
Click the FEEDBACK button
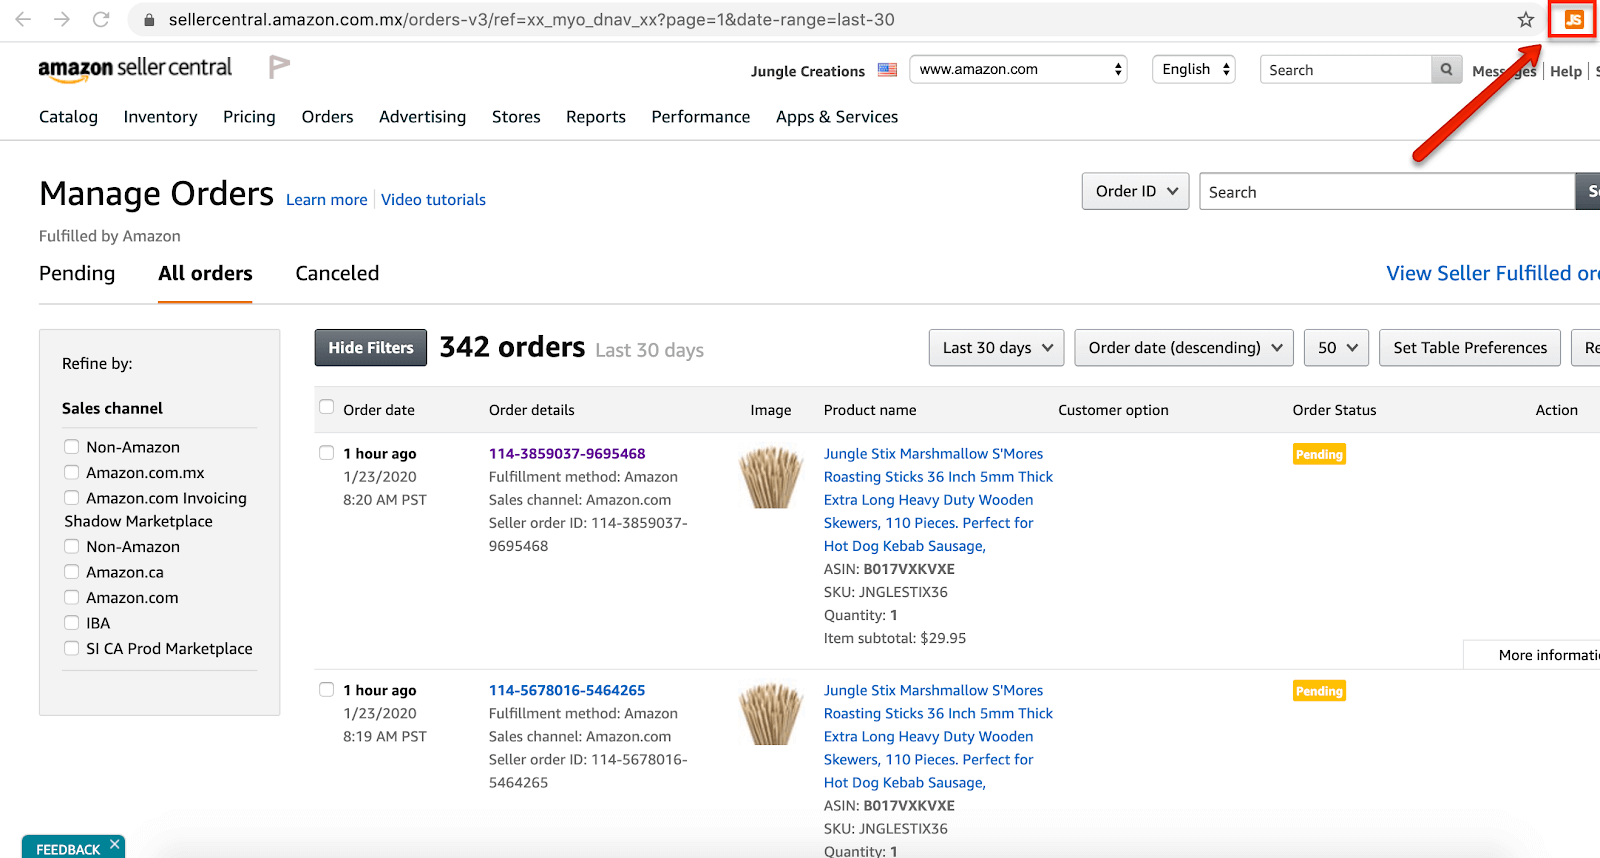coord(68,849)
